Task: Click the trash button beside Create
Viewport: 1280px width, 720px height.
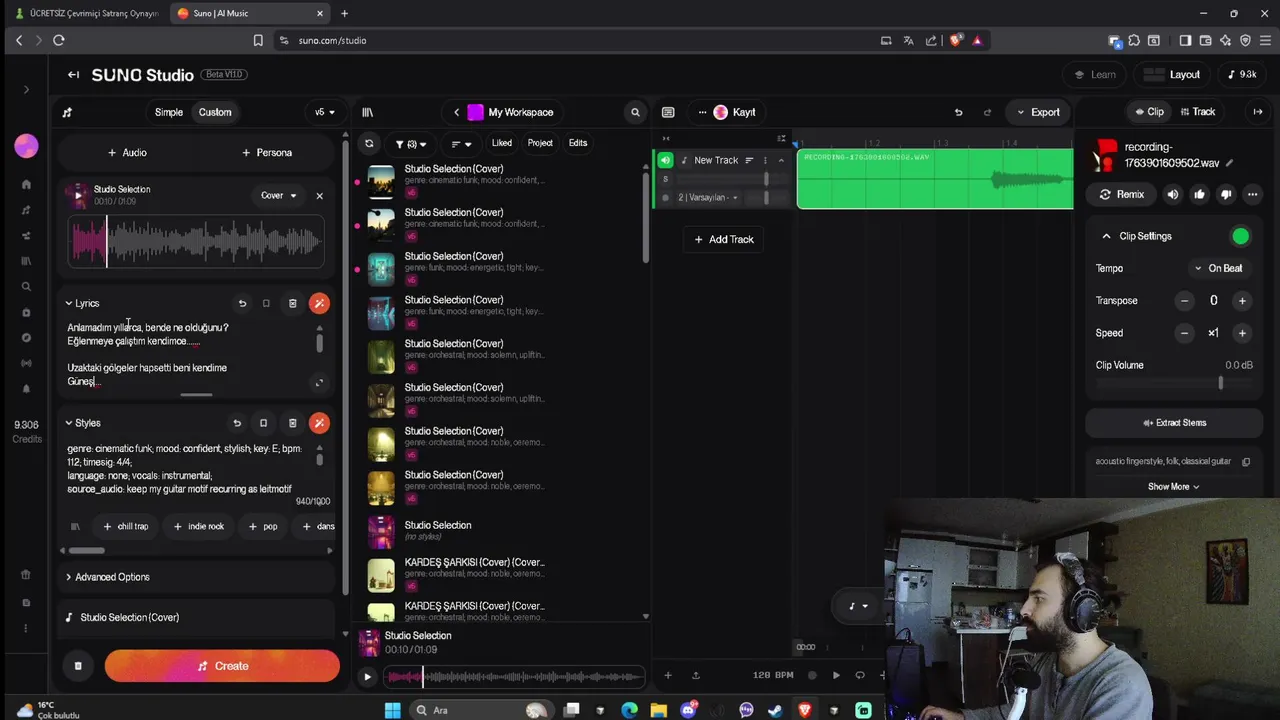Action: (78, 666)
